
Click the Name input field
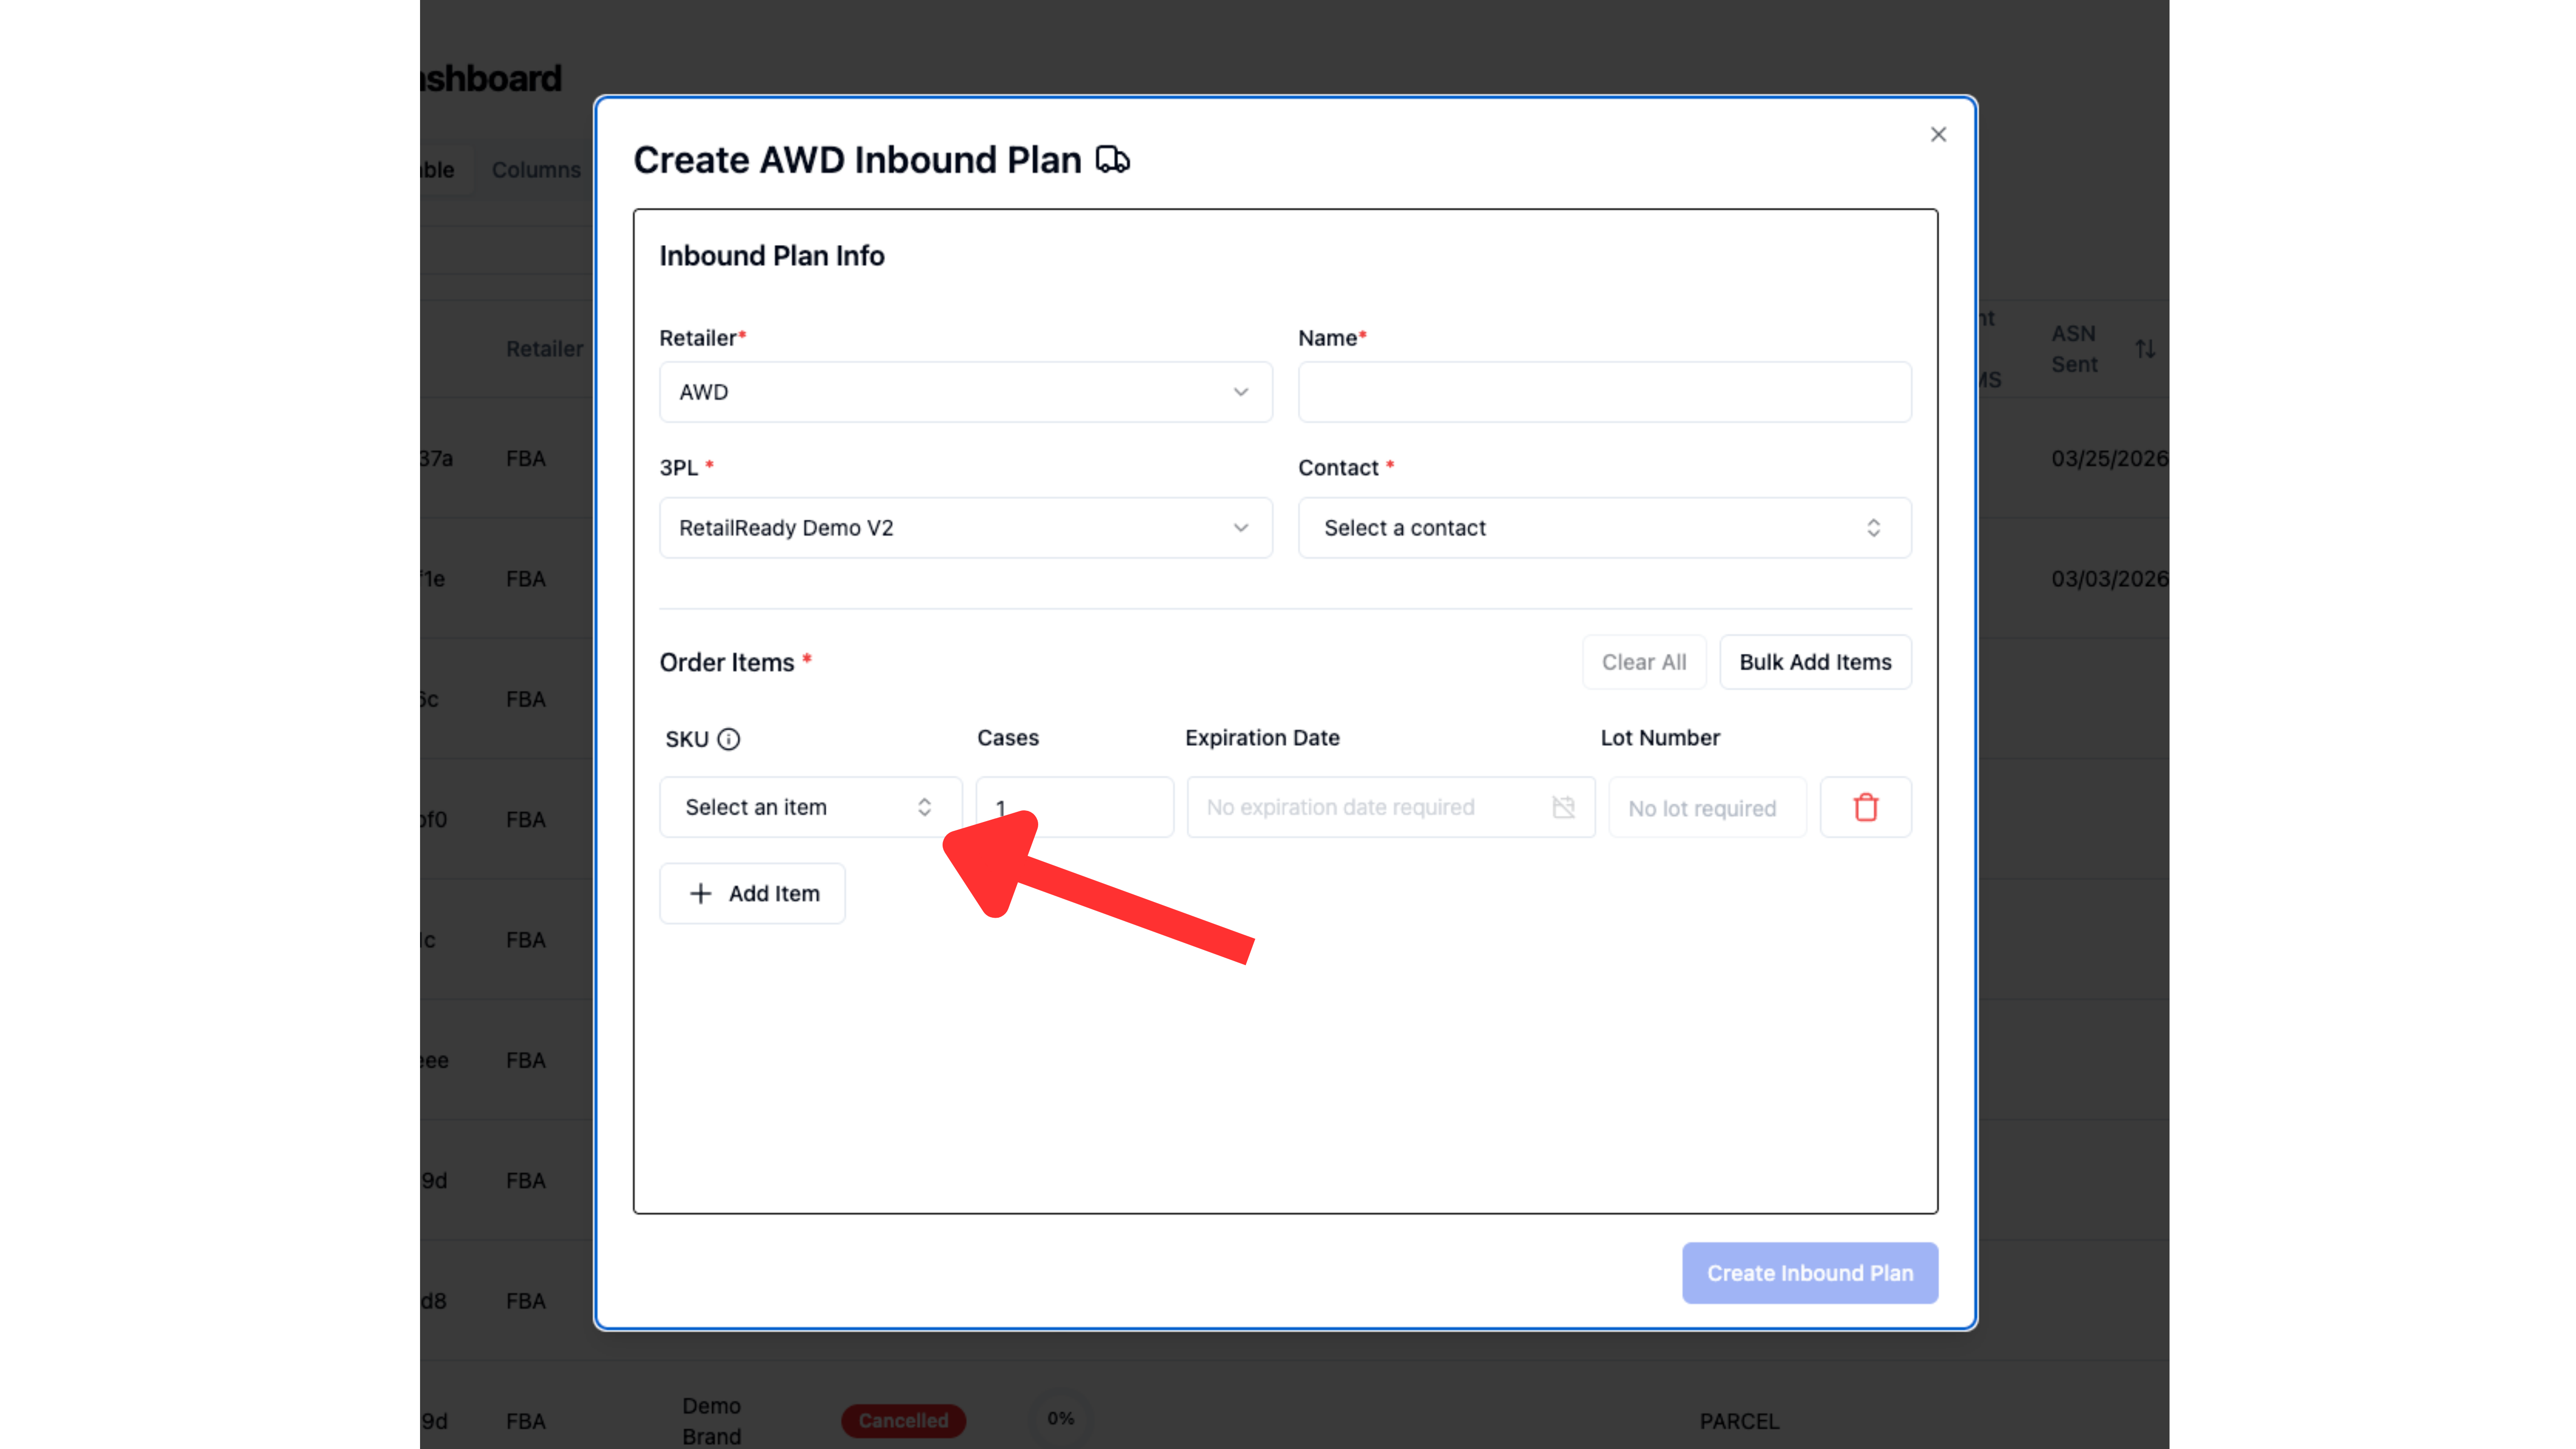coord(1604,392)
